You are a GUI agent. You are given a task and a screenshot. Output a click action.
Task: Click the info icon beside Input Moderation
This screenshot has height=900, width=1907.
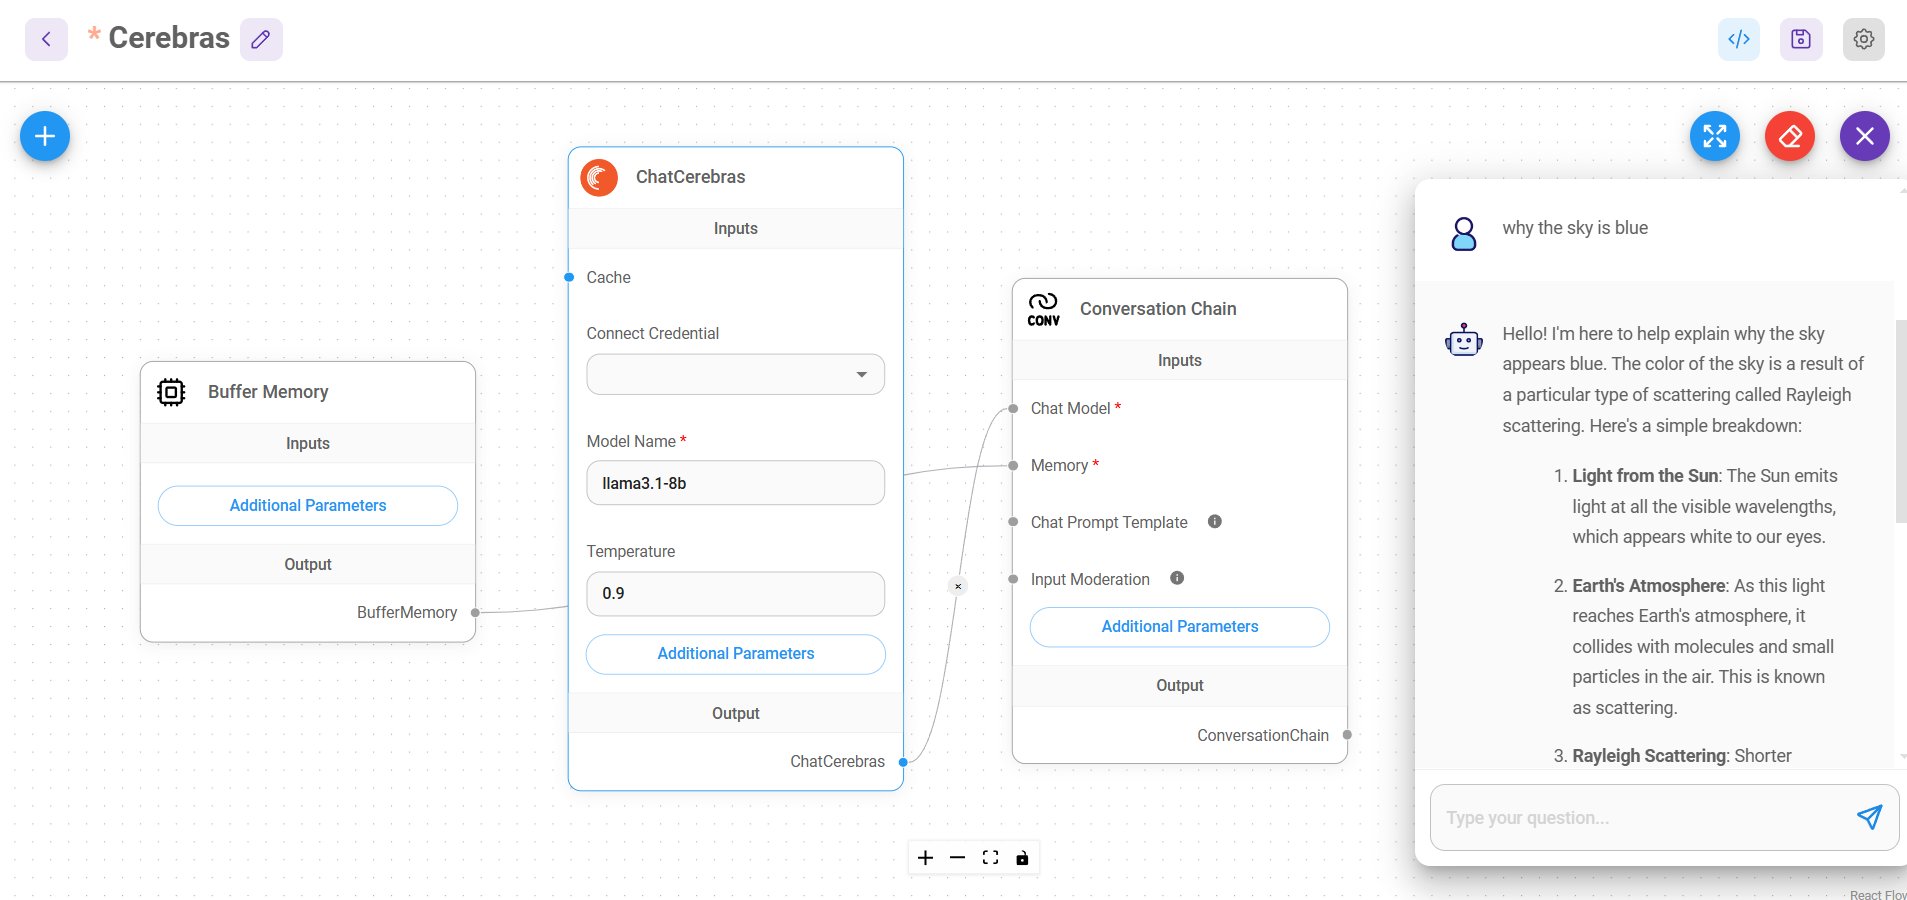(1177, 578)
